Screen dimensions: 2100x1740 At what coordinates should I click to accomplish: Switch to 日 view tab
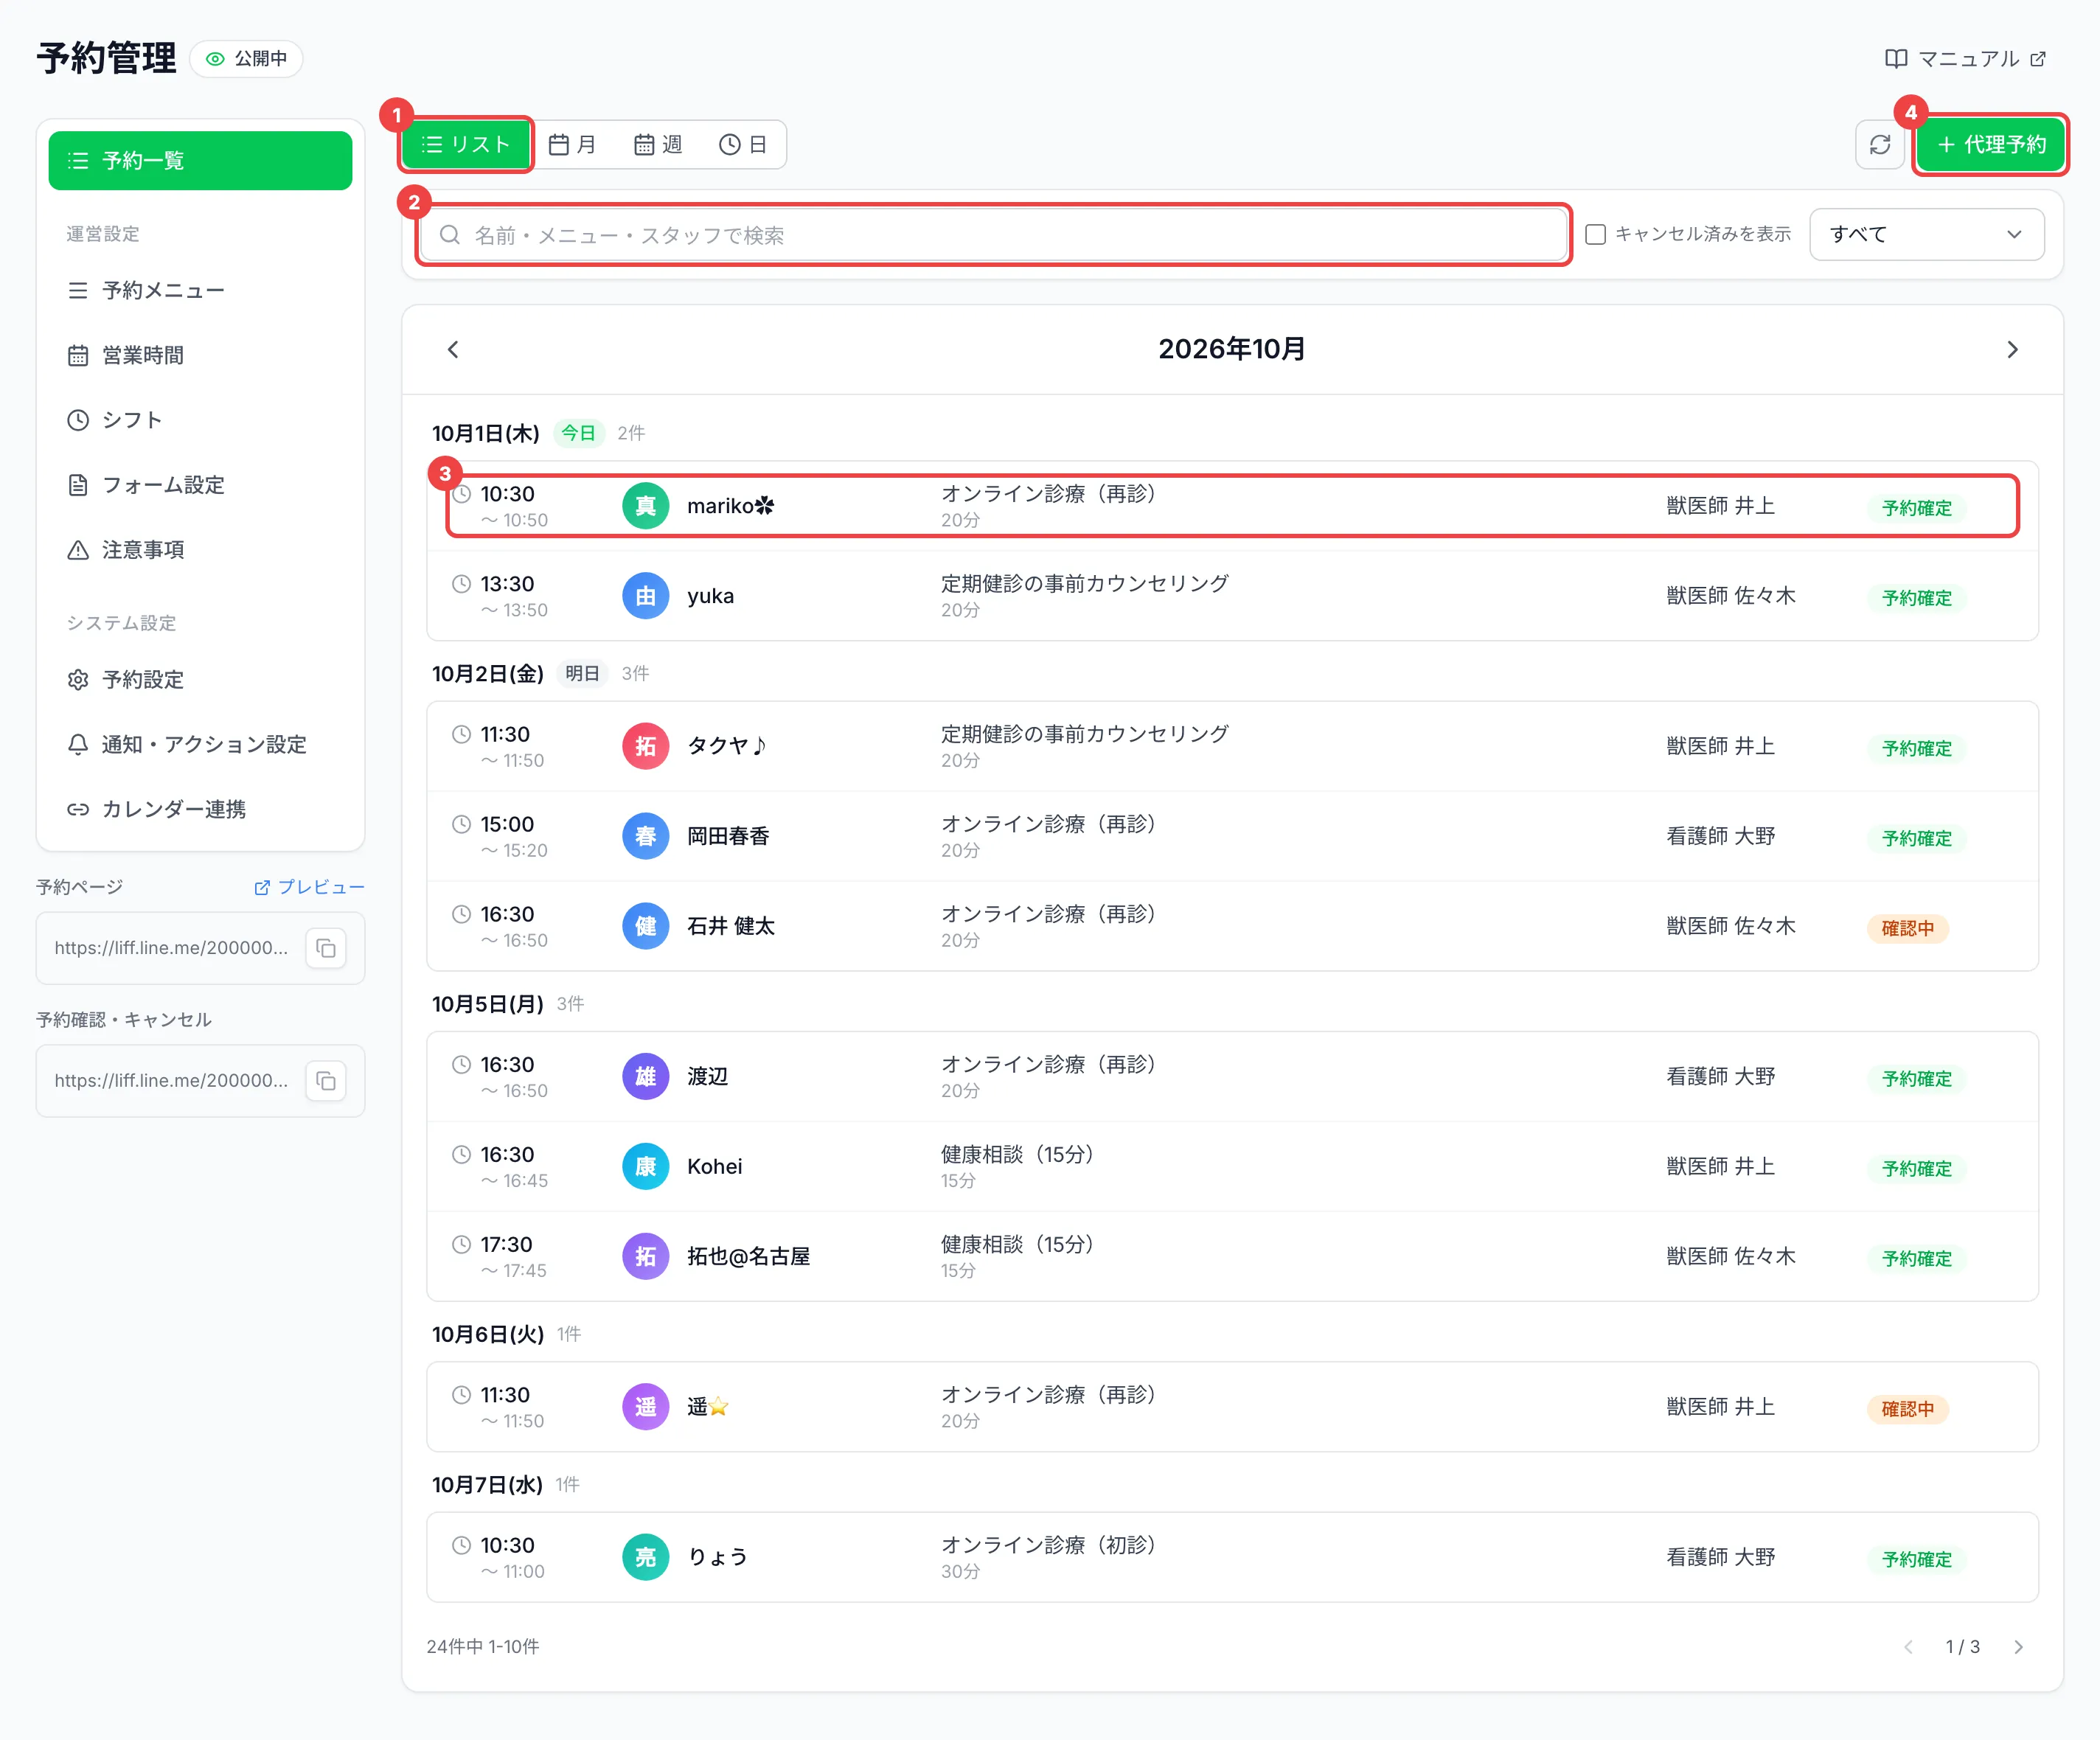(743, 145)
